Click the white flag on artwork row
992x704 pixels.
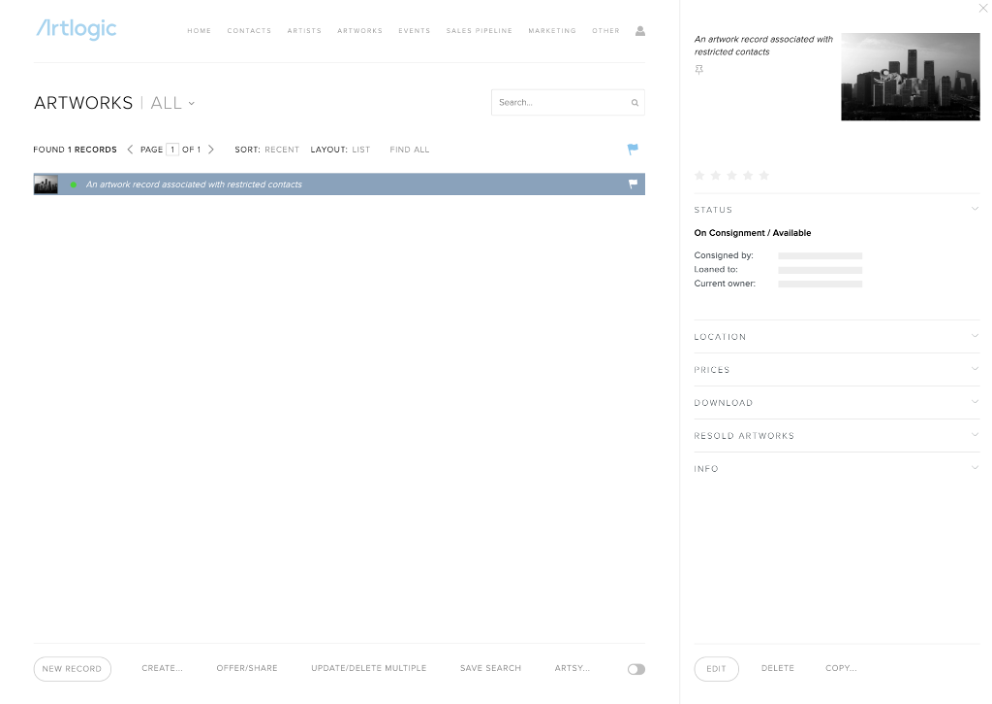(632, 184)
